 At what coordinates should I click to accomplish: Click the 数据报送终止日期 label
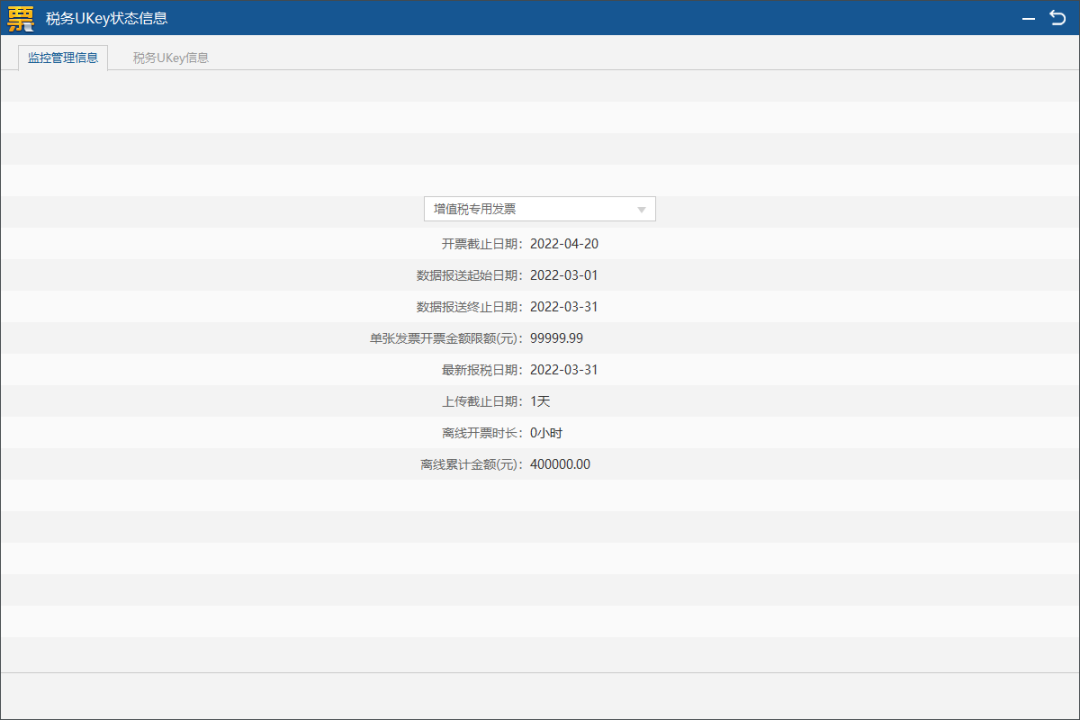(x=470, y=307)
